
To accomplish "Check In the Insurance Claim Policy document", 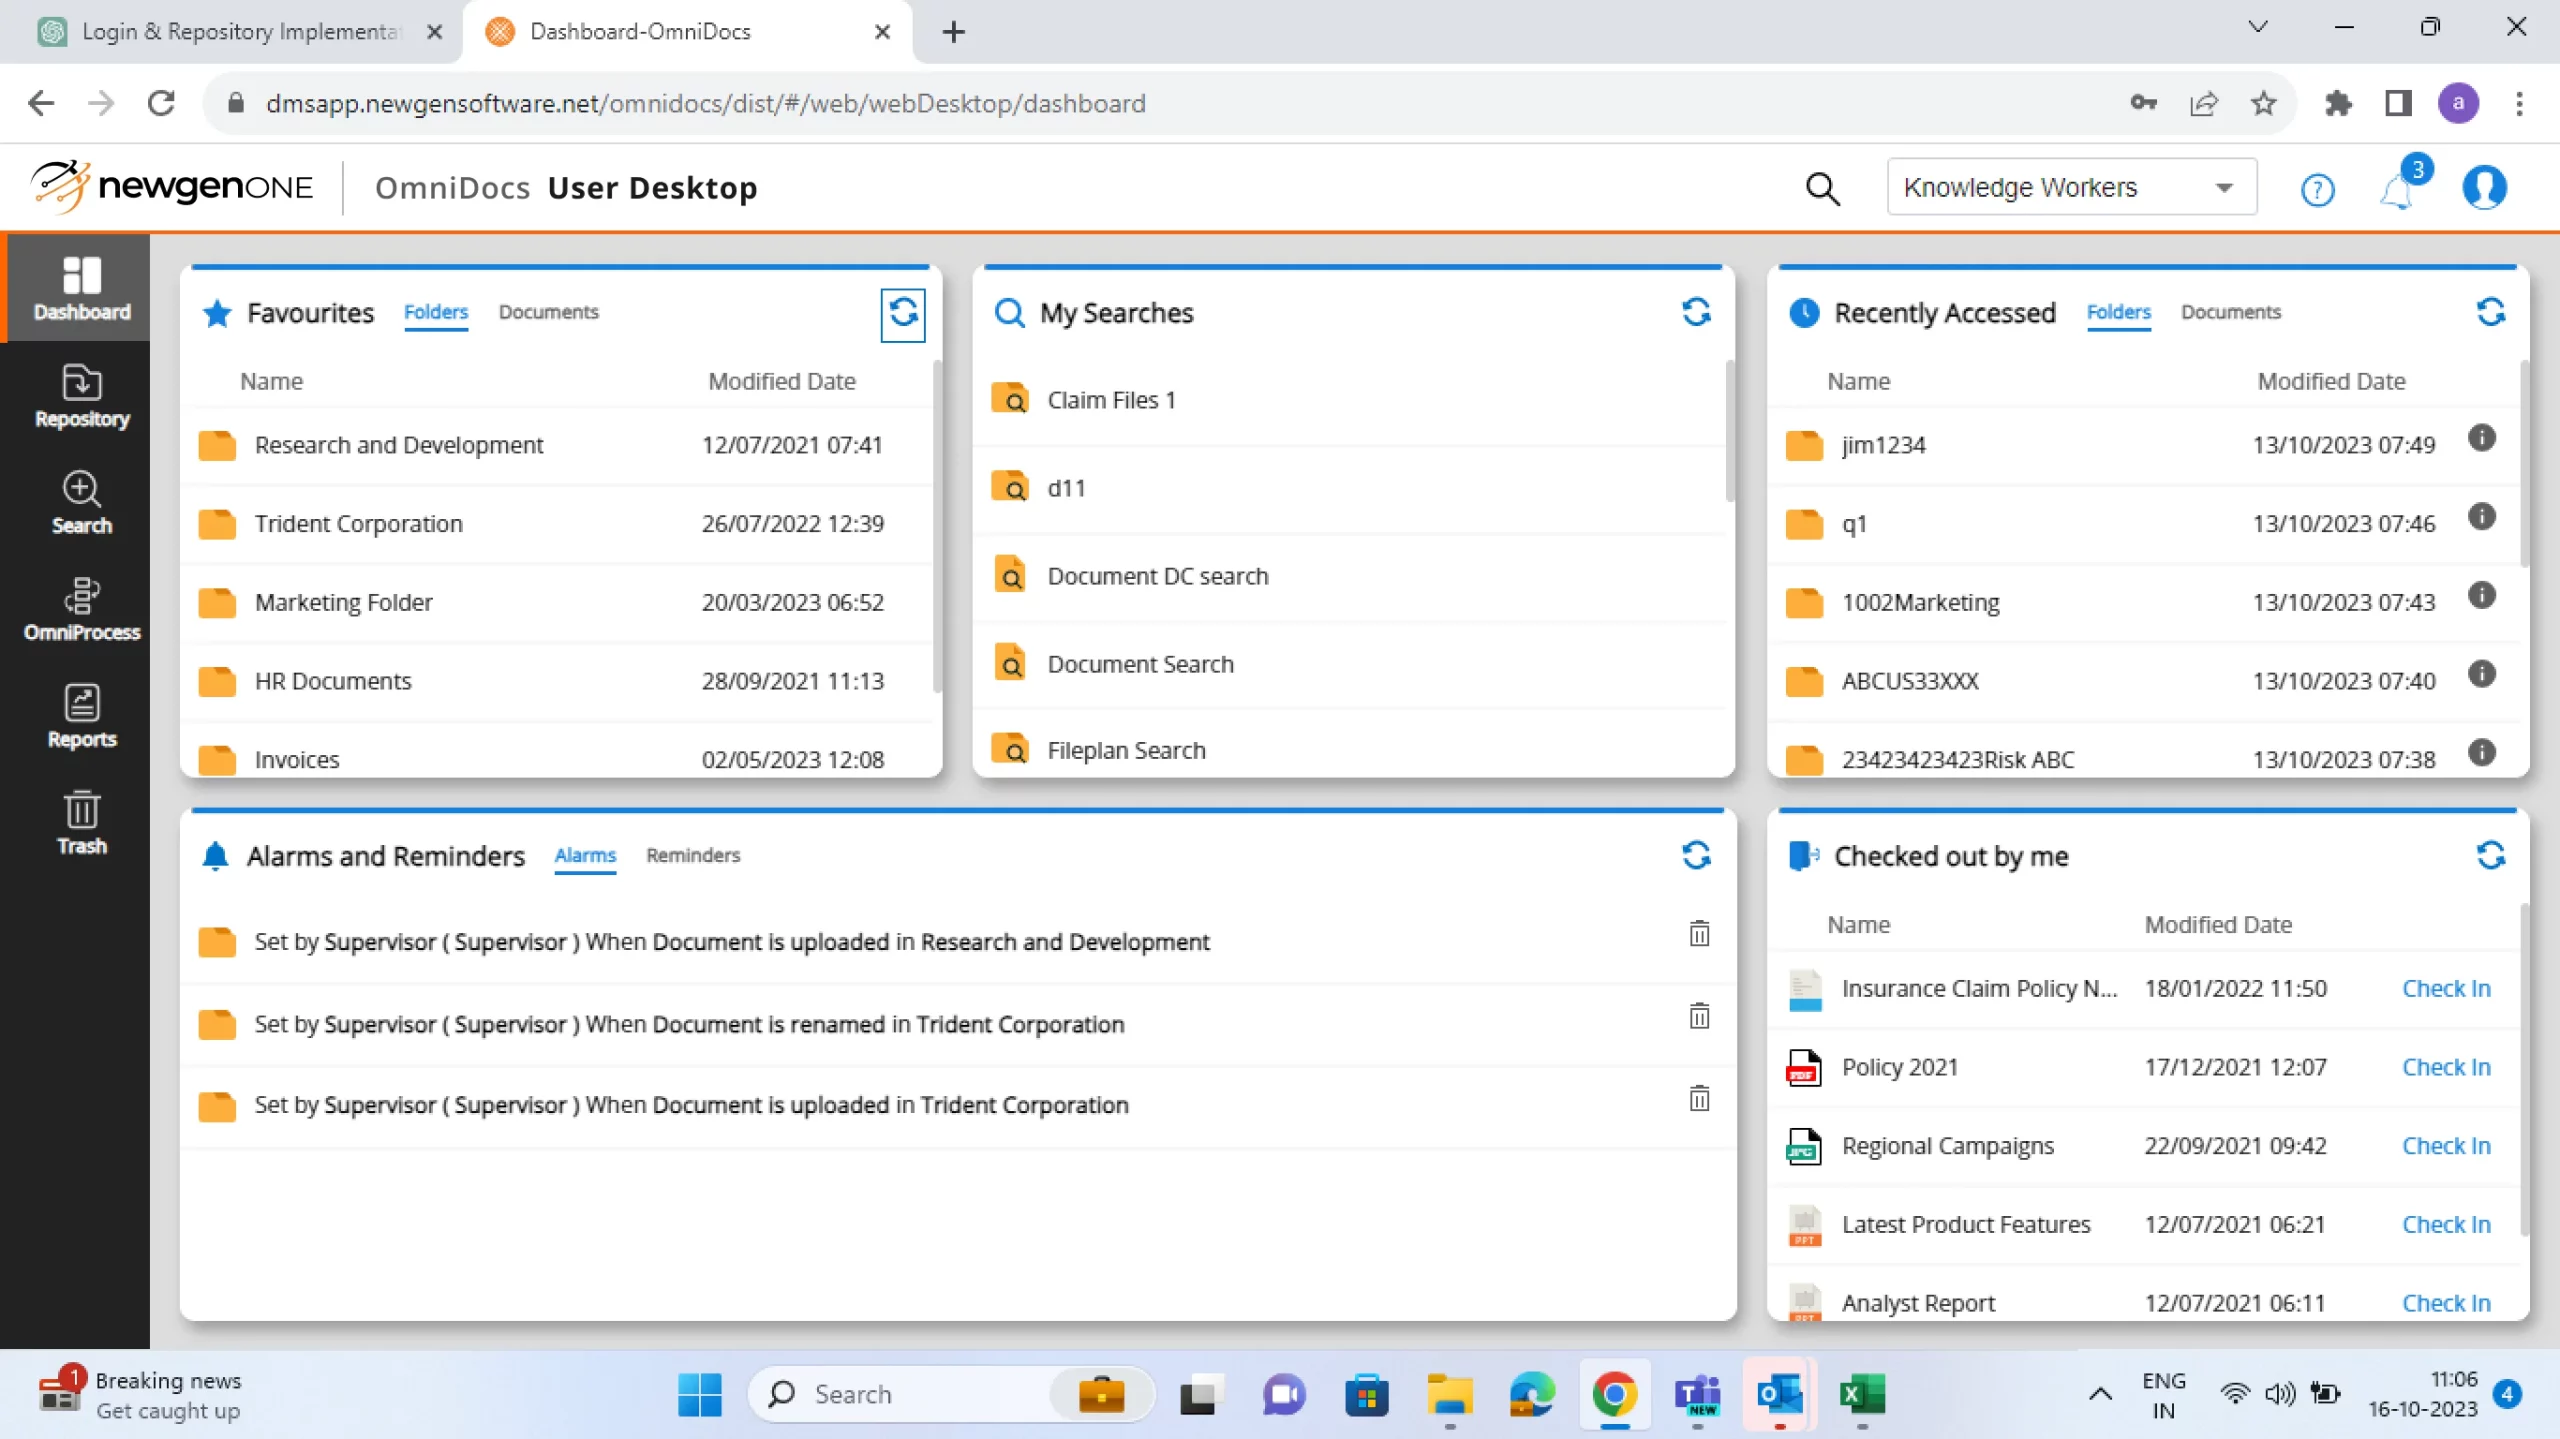I will coord(2446,988).
